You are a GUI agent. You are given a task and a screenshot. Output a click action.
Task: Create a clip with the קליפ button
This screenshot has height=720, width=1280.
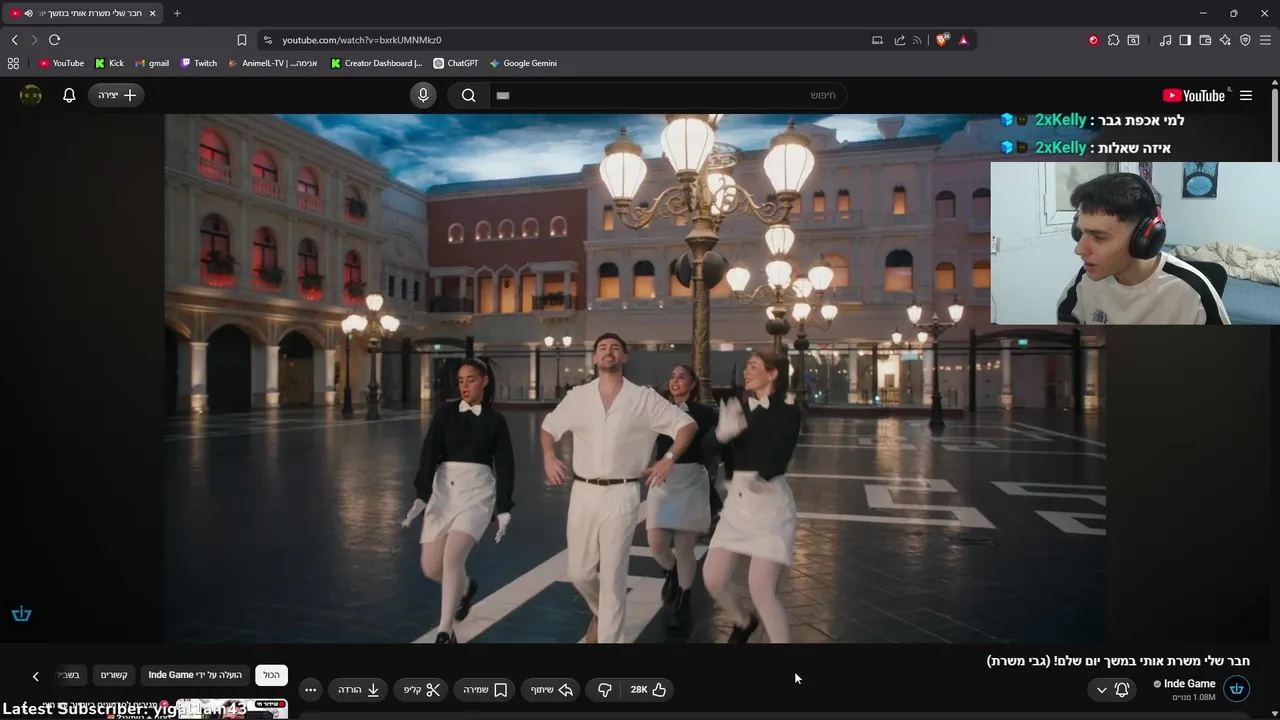(x=422, y=689)
